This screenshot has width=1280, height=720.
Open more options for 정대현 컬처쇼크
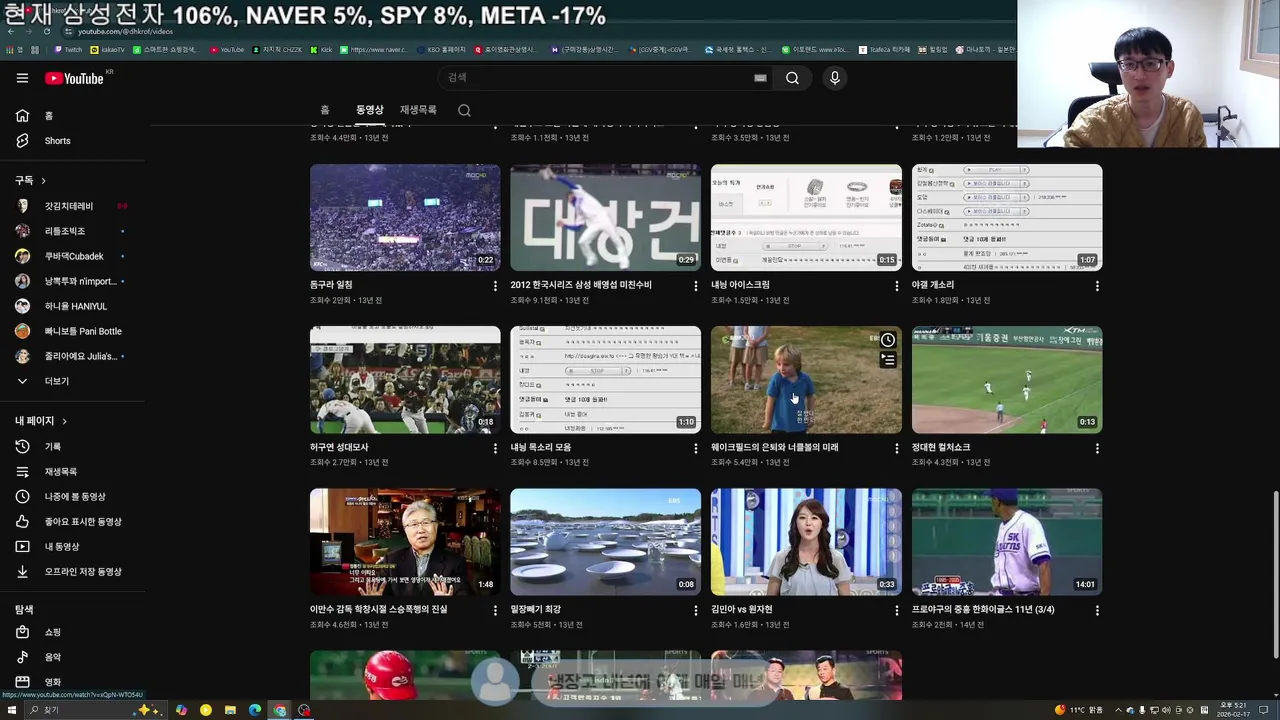click(x=1097, y=448)
